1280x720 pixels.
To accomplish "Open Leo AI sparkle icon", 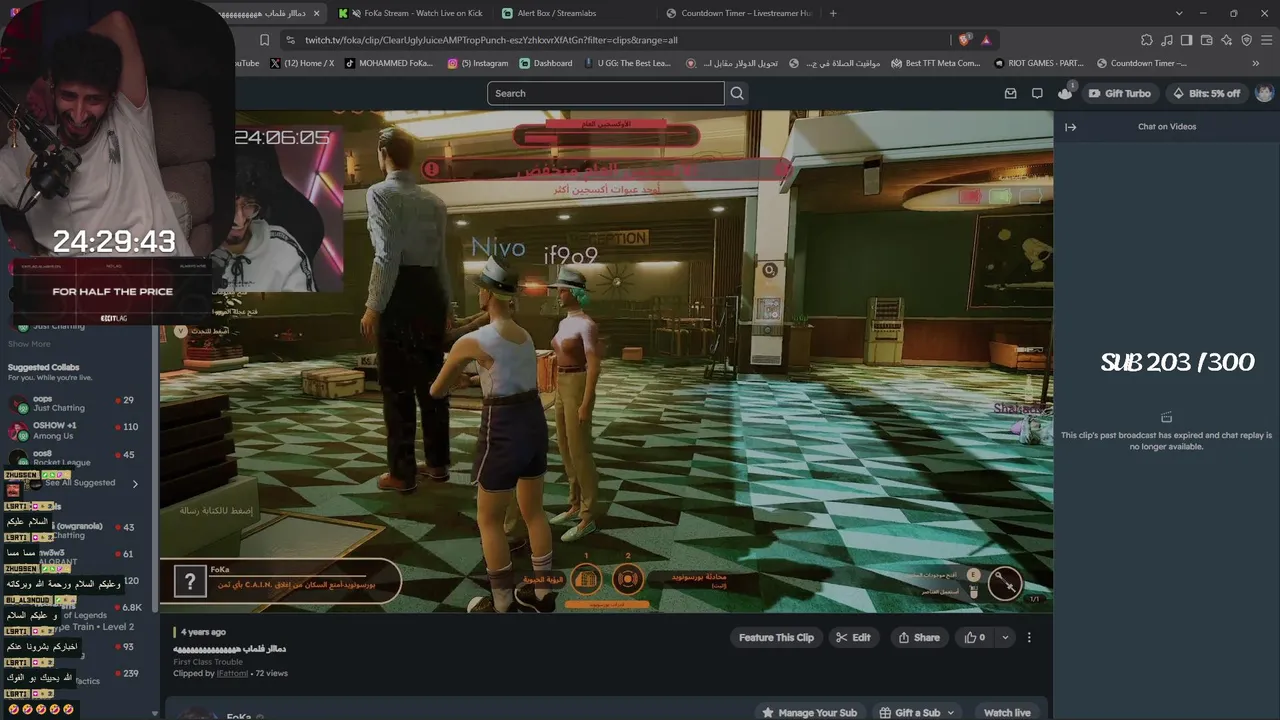I will (x=1226, y=40).
